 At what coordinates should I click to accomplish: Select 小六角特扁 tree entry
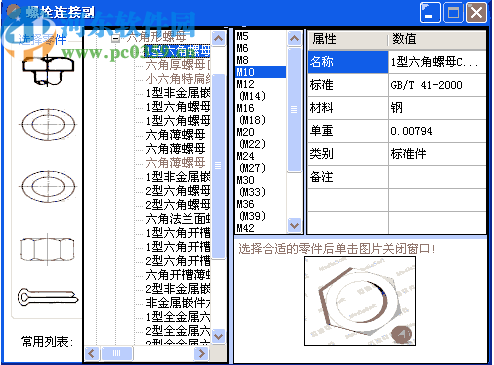tap(178, 79)
